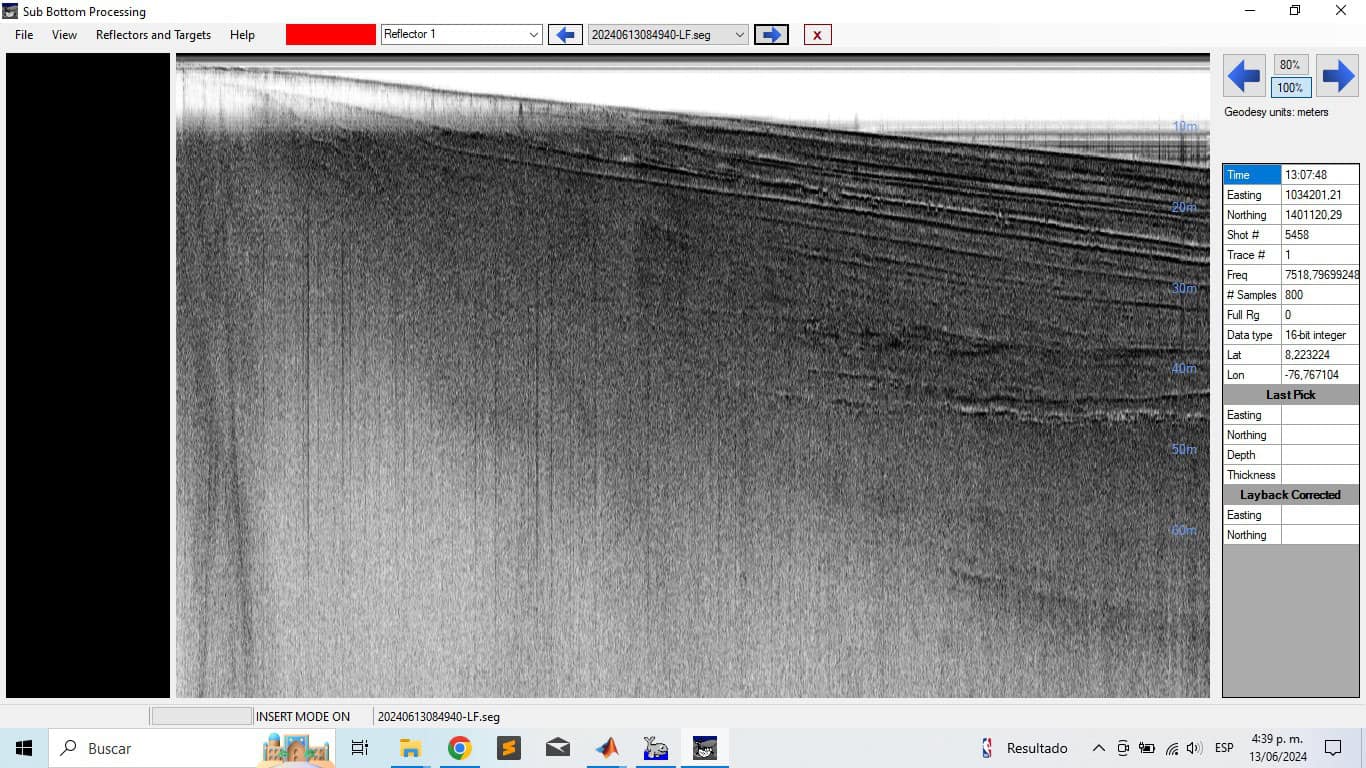
Task: Click the red X button in toolbar
Action: pyautogui.click(x=817, y=35)
